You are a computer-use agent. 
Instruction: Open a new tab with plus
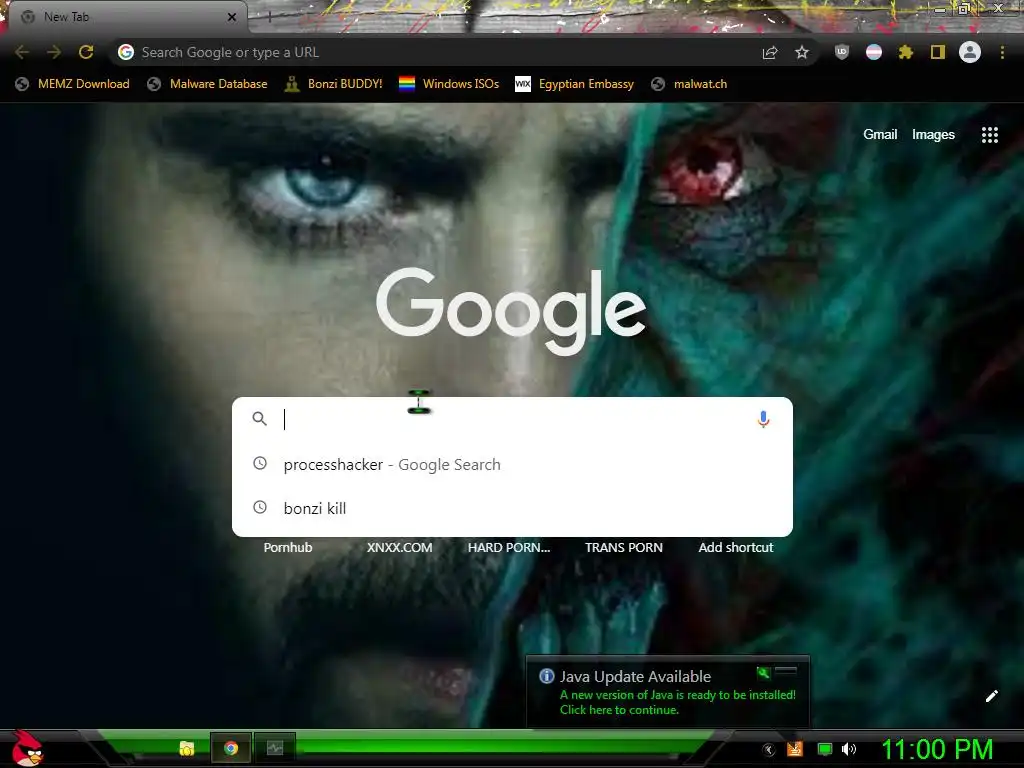(x=269, y=17)
